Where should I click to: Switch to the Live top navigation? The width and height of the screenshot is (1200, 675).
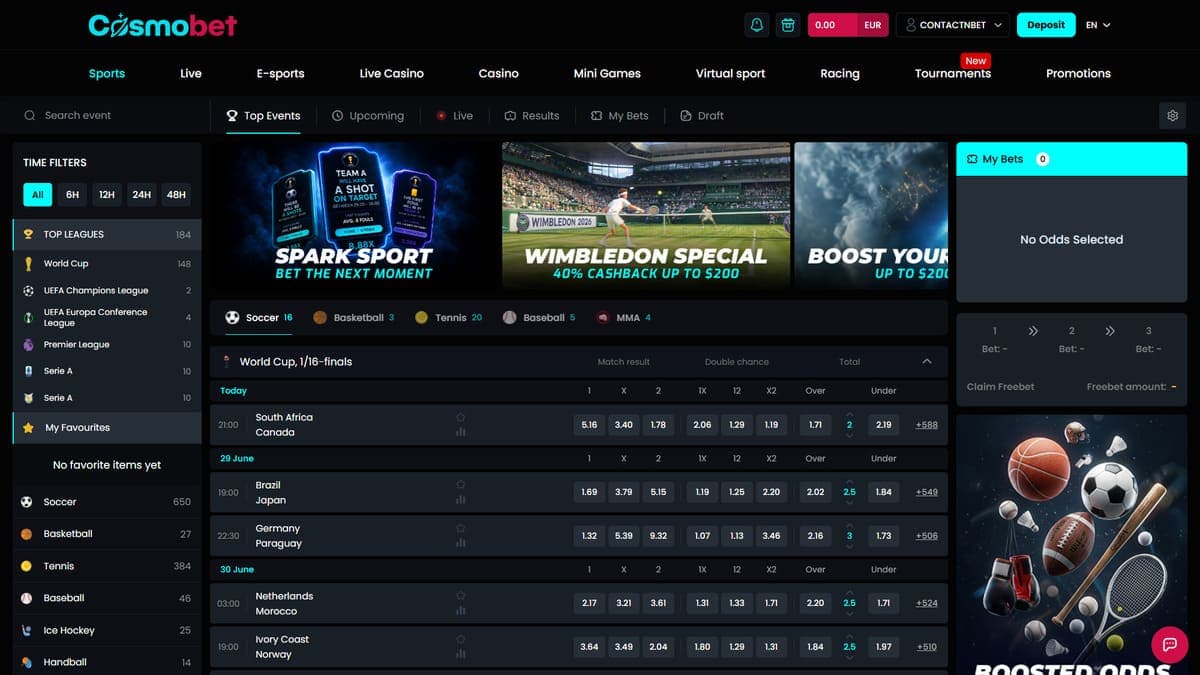[191, 74]
